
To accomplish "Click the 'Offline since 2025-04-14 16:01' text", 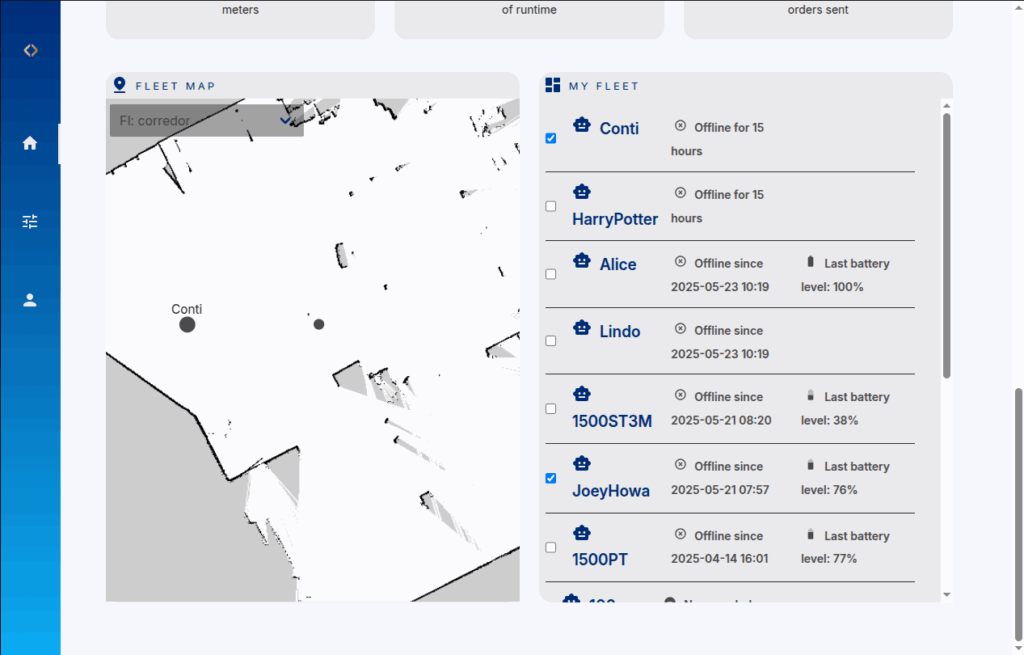I will pyautogui.click(x=720, y=547).
